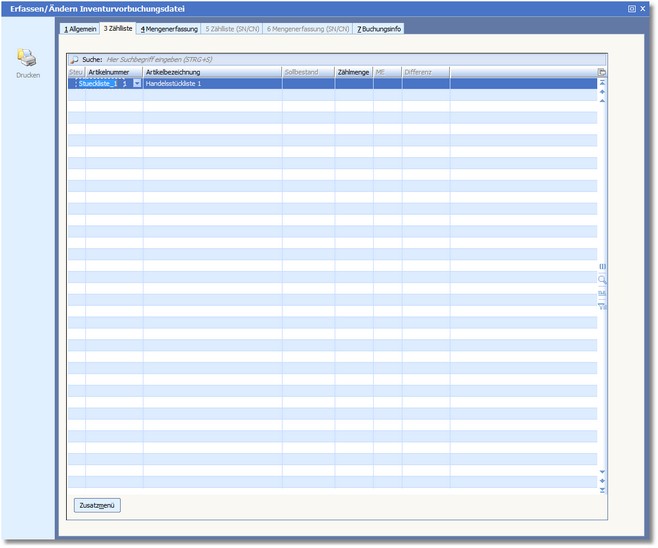Viewport: 658px width, 548px height.
Task: Click the Drucken printer icon
Action: pyautogui.click(x=27, y=59)
